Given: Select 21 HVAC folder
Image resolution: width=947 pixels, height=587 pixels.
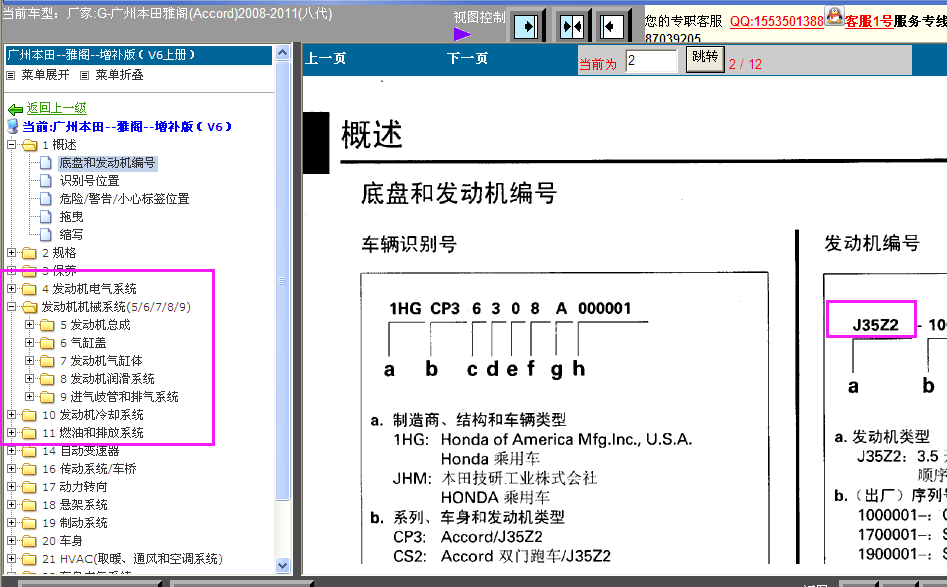Looking at the screenshot, I should (132, 559).
